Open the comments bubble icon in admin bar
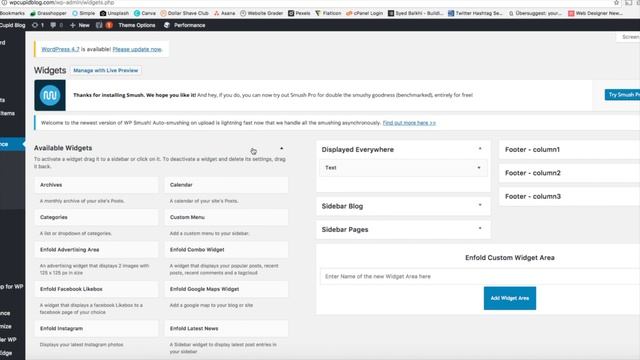 56,25
